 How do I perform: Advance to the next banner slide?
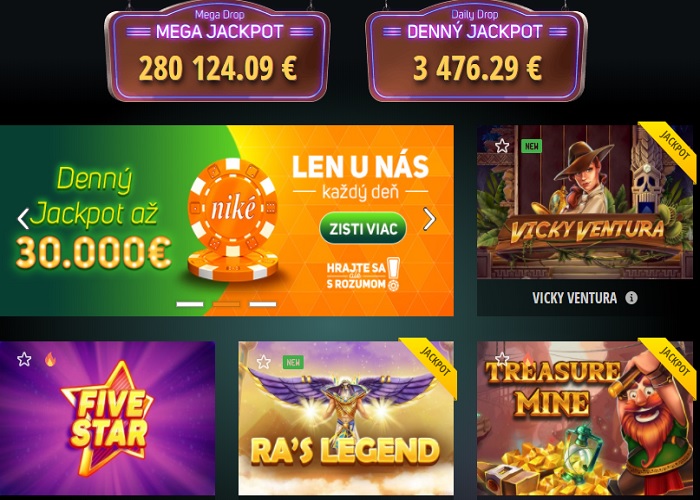point(429,219)
